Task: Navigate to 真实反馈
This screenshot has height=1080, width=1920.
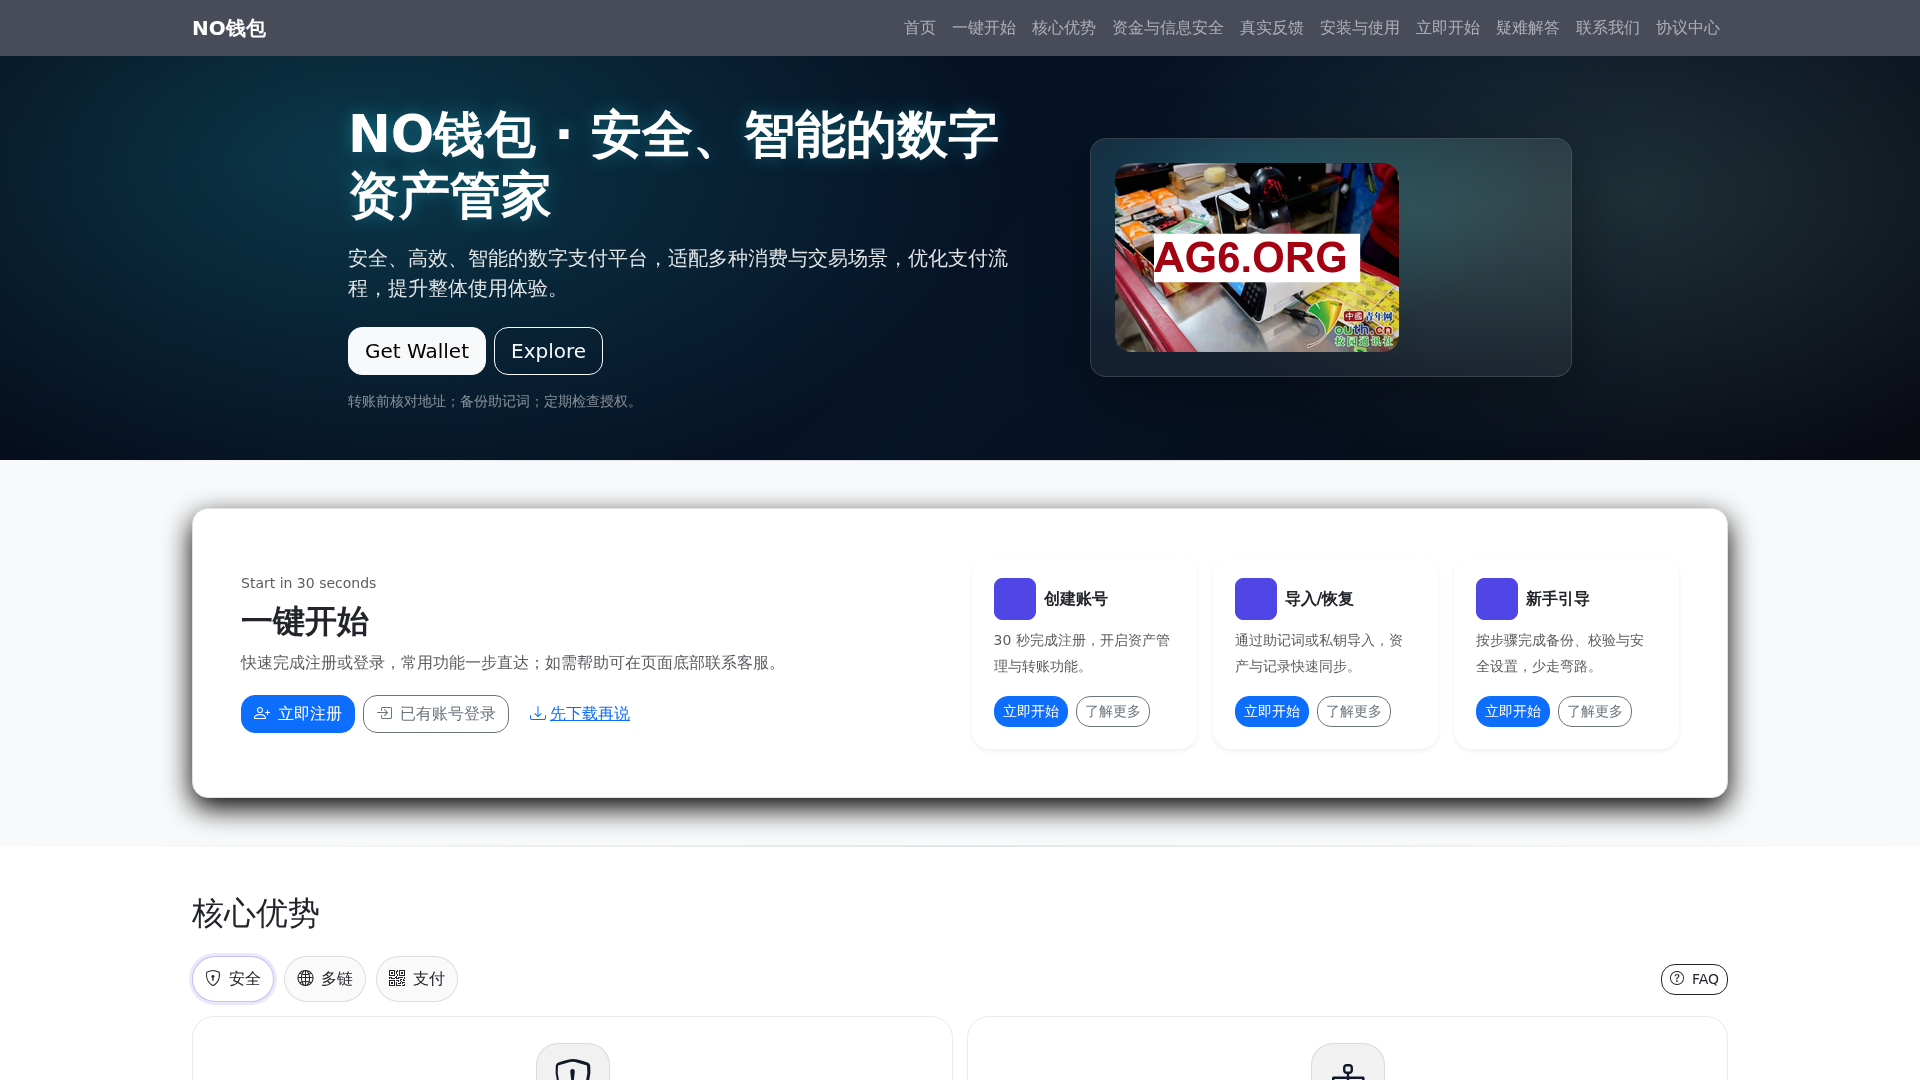Action: pos(1272,28)
